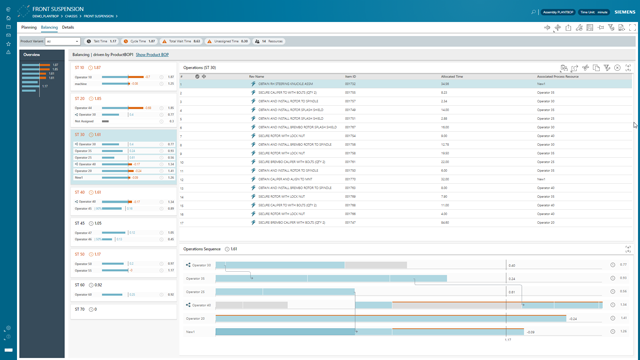Go to DEMO_PLANTBOP in breadcrumb

tap(46, 16)
